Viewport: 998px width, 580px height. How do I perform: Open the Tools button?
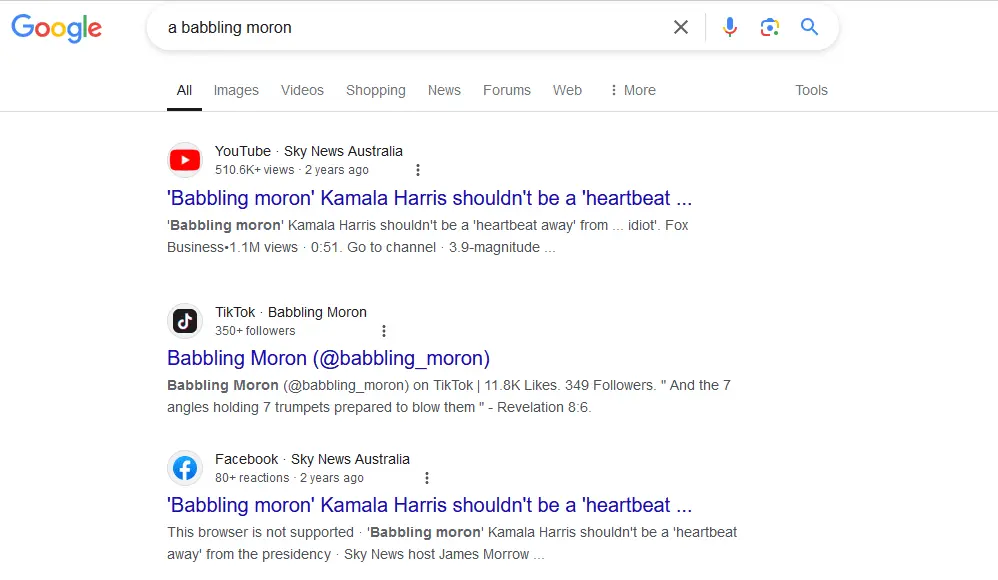811,90
